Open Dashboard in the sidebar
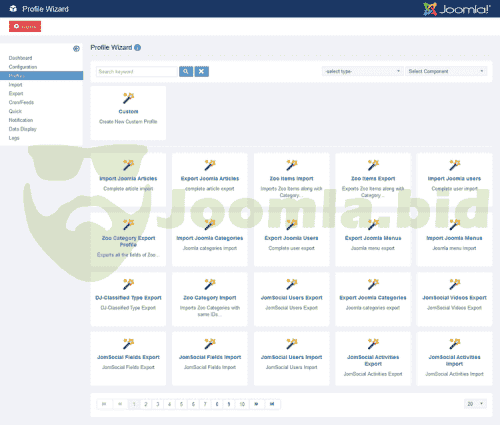 coord(20,58)
